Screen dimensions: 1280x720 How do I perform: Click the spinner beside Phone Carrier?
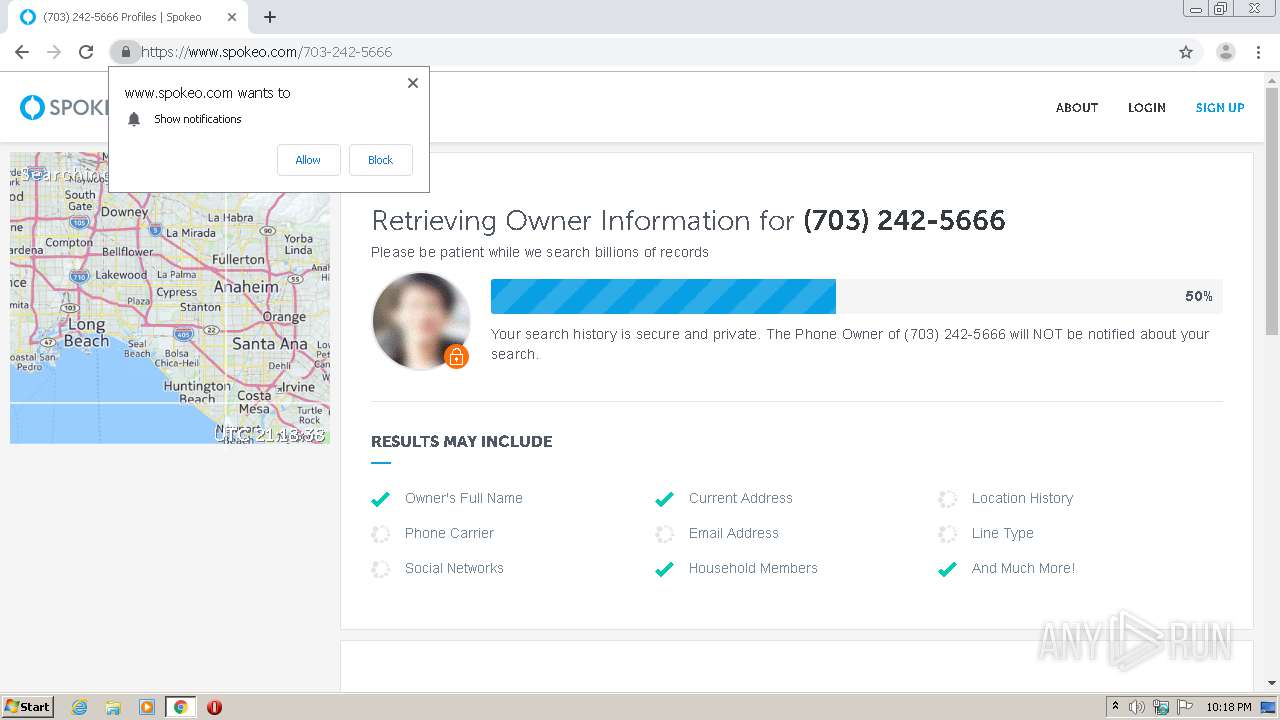coord(380,534)
